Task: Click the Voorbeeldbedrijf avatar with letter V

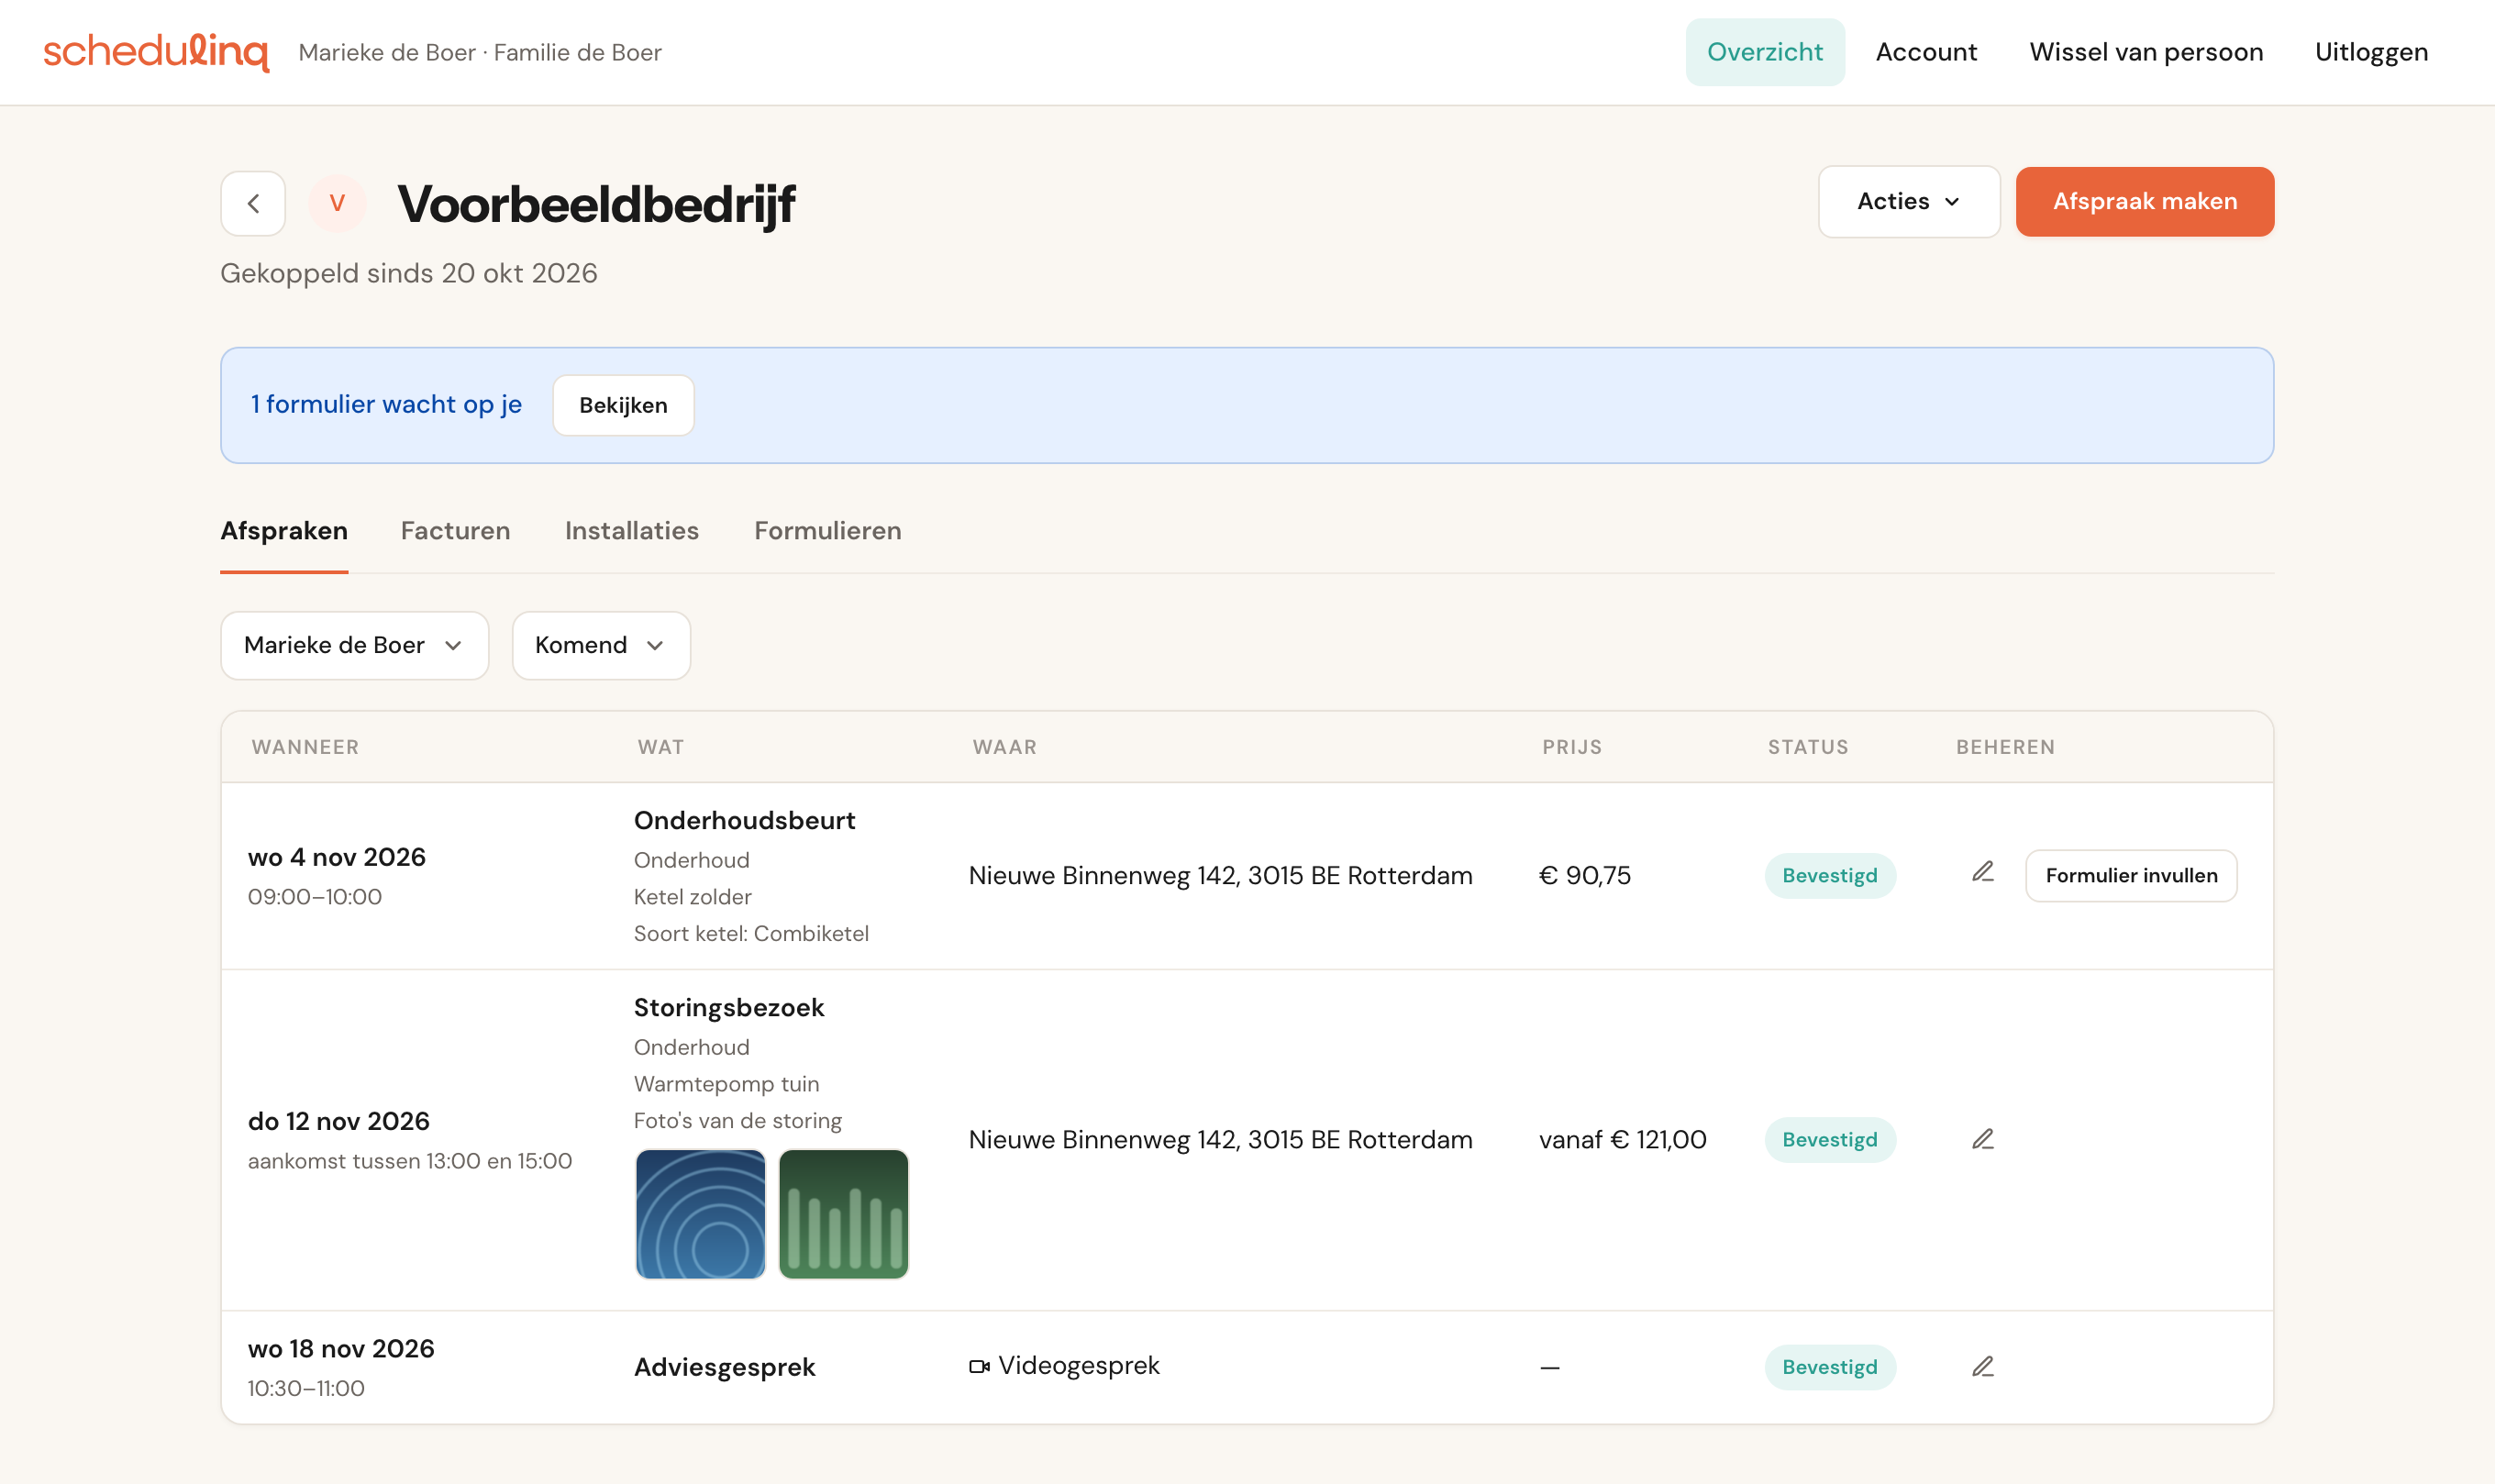Action: coord(337,203)
